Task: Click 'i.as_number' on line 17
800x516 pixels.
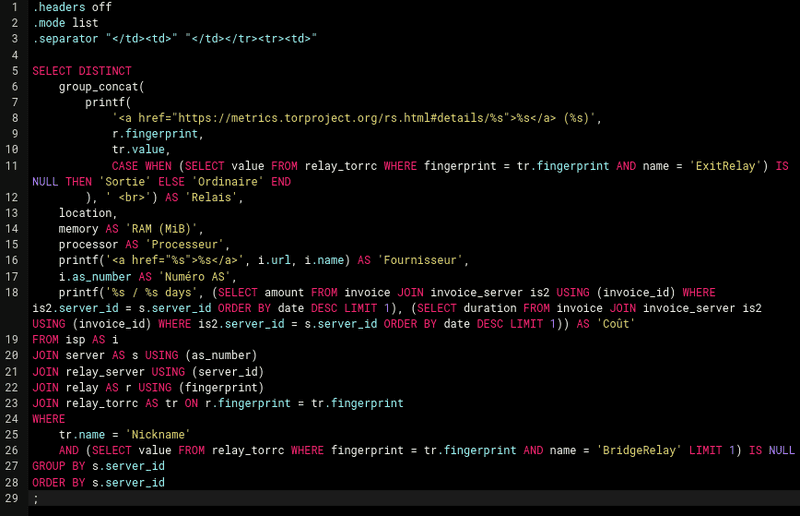Action: (x=95, y=277)
